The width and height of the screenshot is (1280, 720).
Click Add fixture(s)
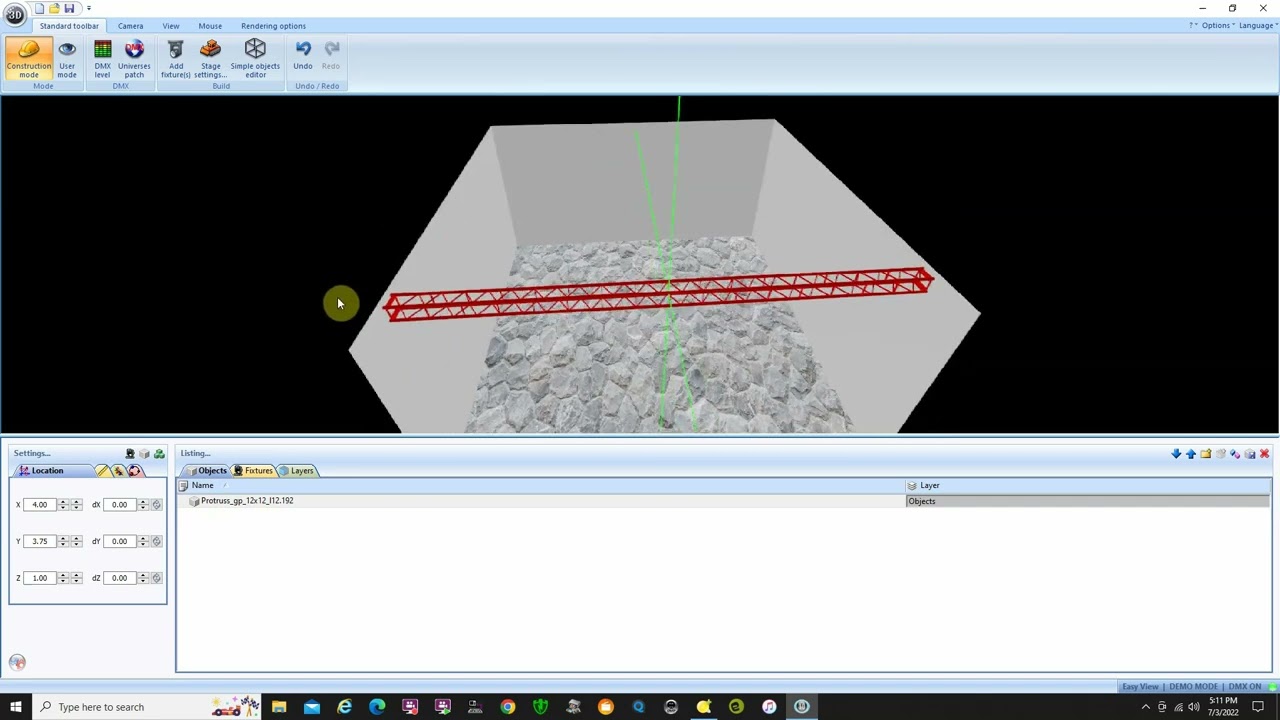176,59
